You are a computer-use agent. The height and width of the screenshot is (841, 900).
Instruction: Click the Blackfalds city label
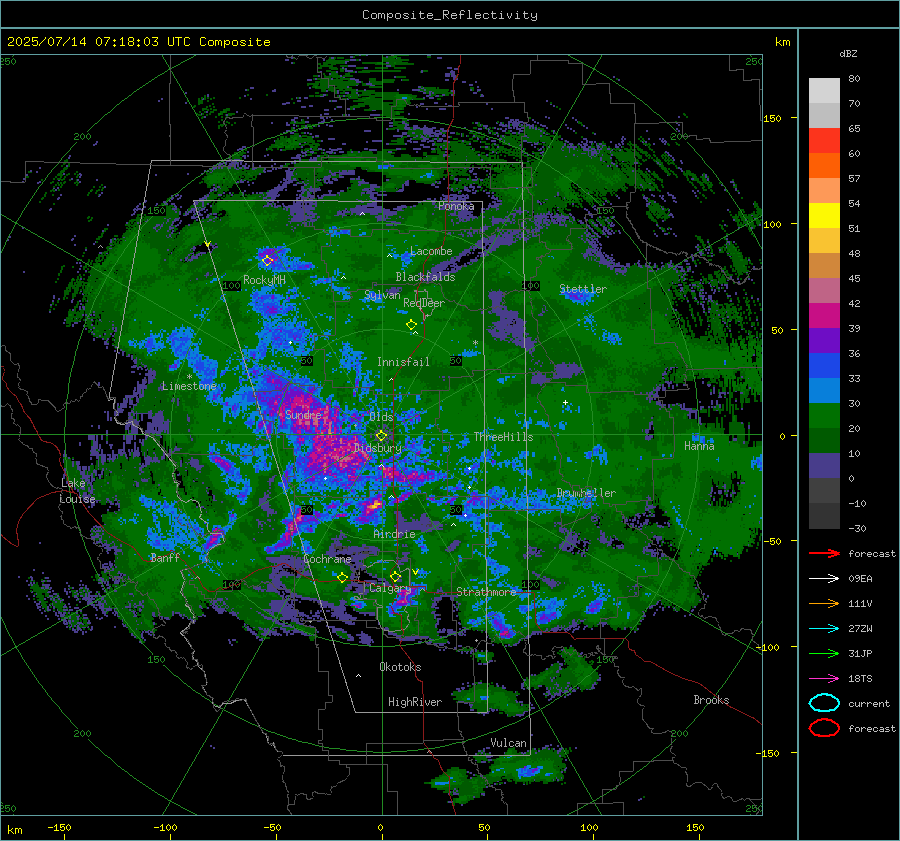(425, 277)
